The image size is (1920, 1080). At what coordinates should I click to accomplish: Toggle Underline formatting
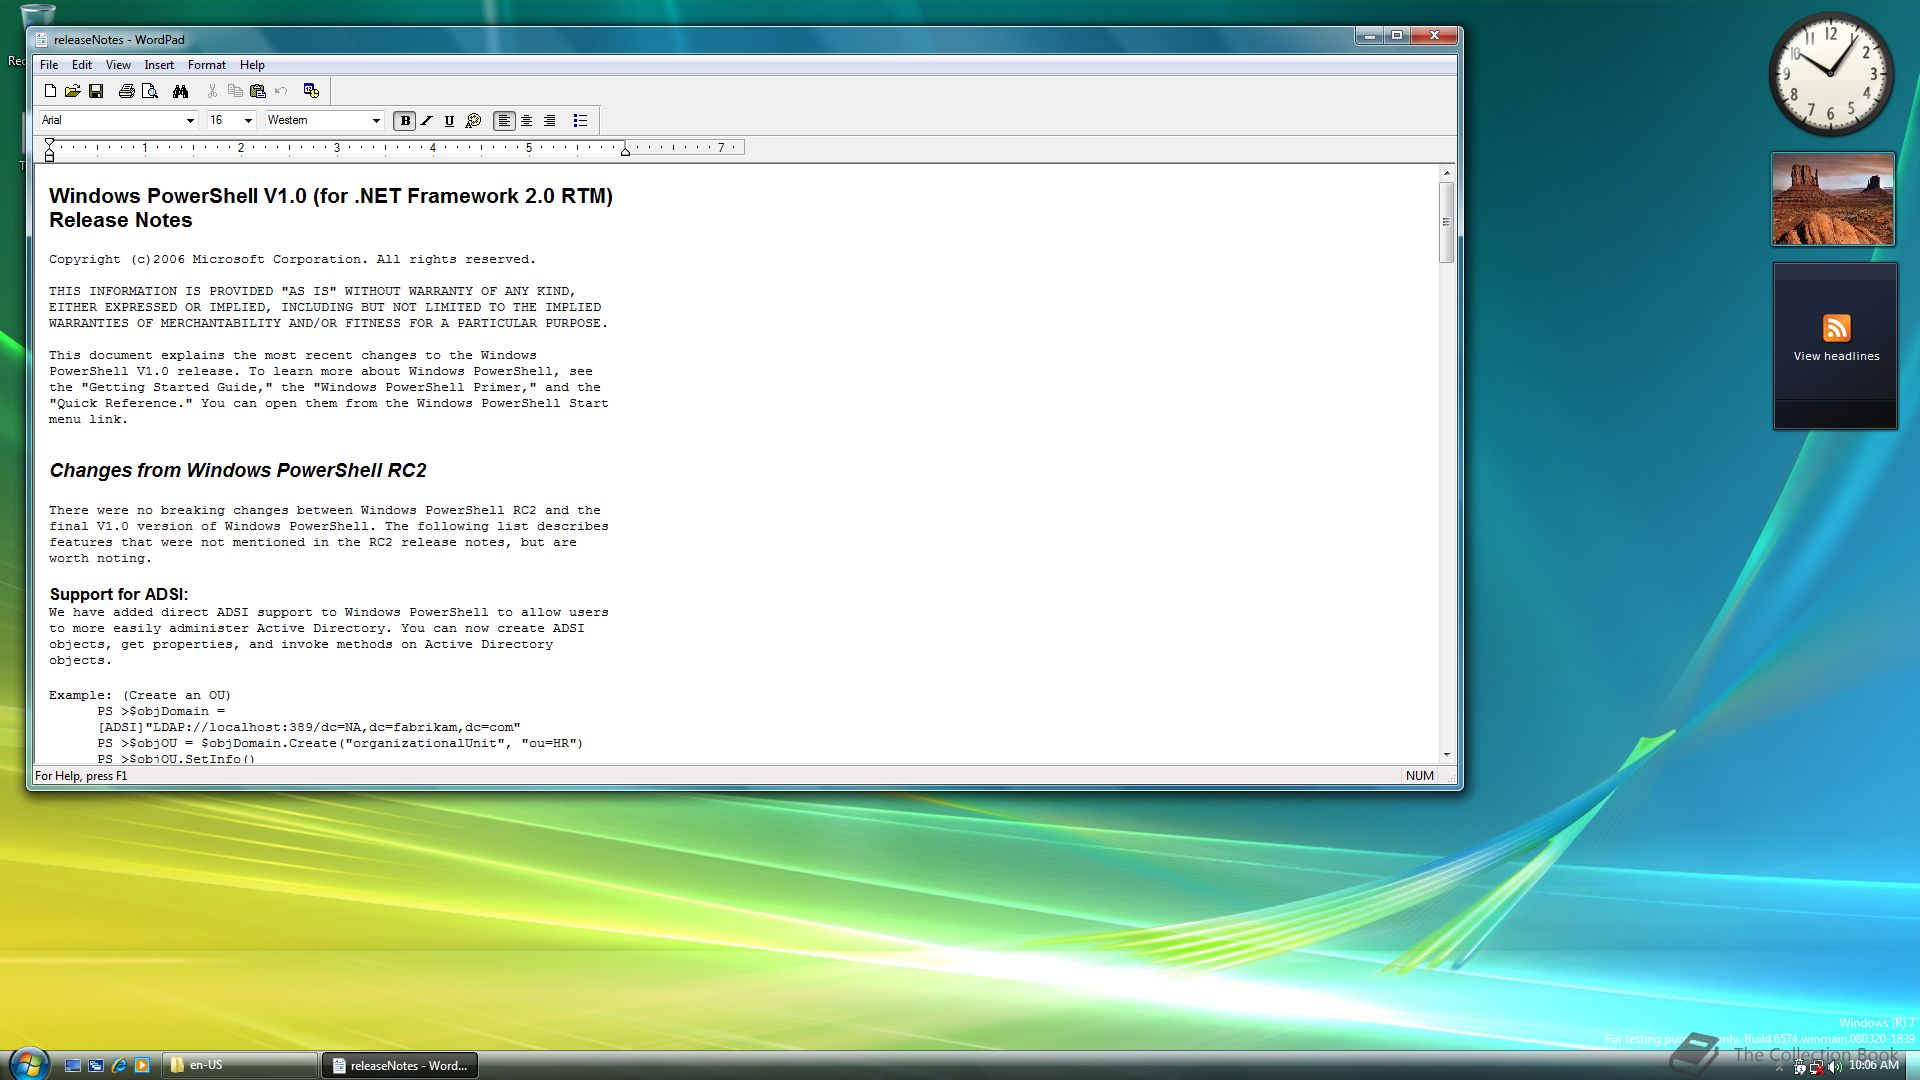(450, 121)
